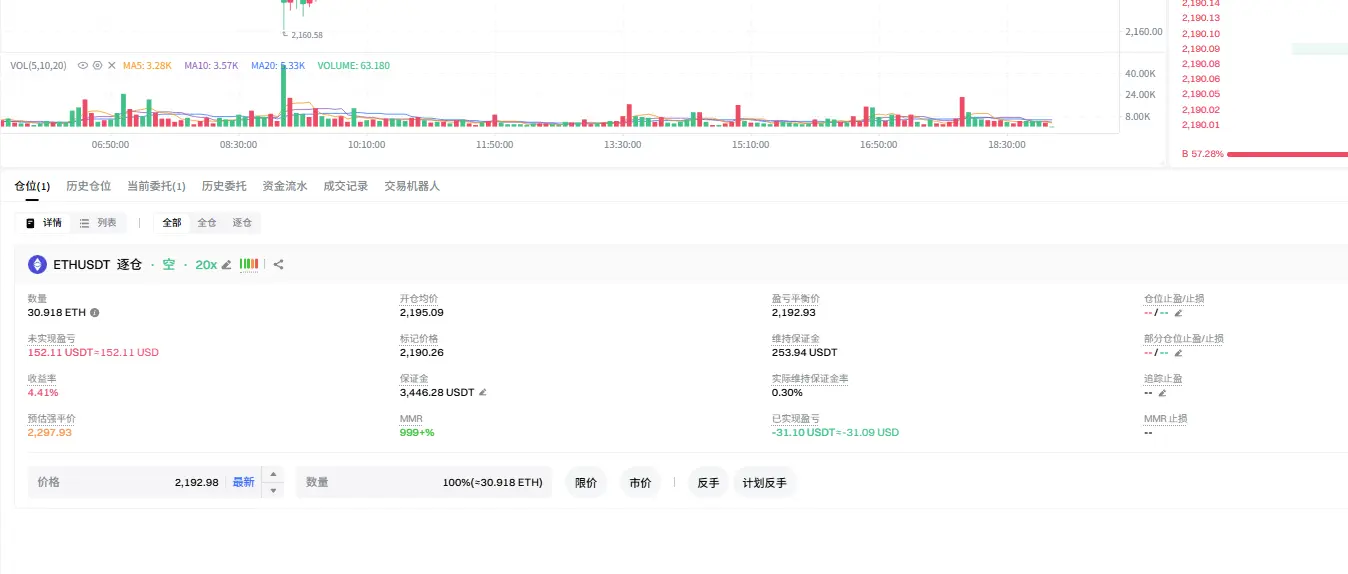Select 全部 margin filter

[x=172, y=223]
